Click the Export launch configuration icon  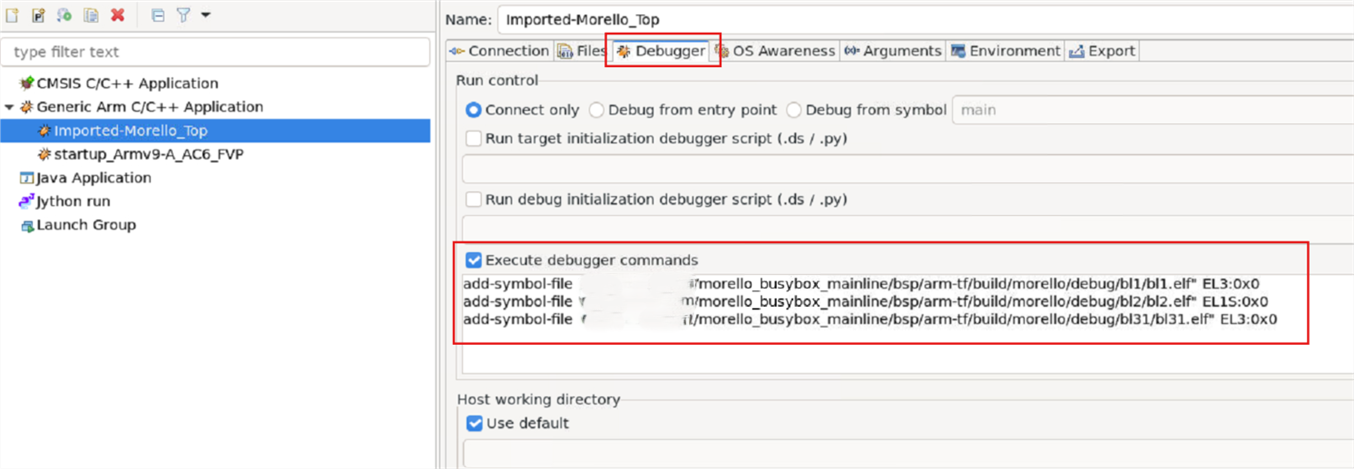pyautogui.click(x=65, y=15)
